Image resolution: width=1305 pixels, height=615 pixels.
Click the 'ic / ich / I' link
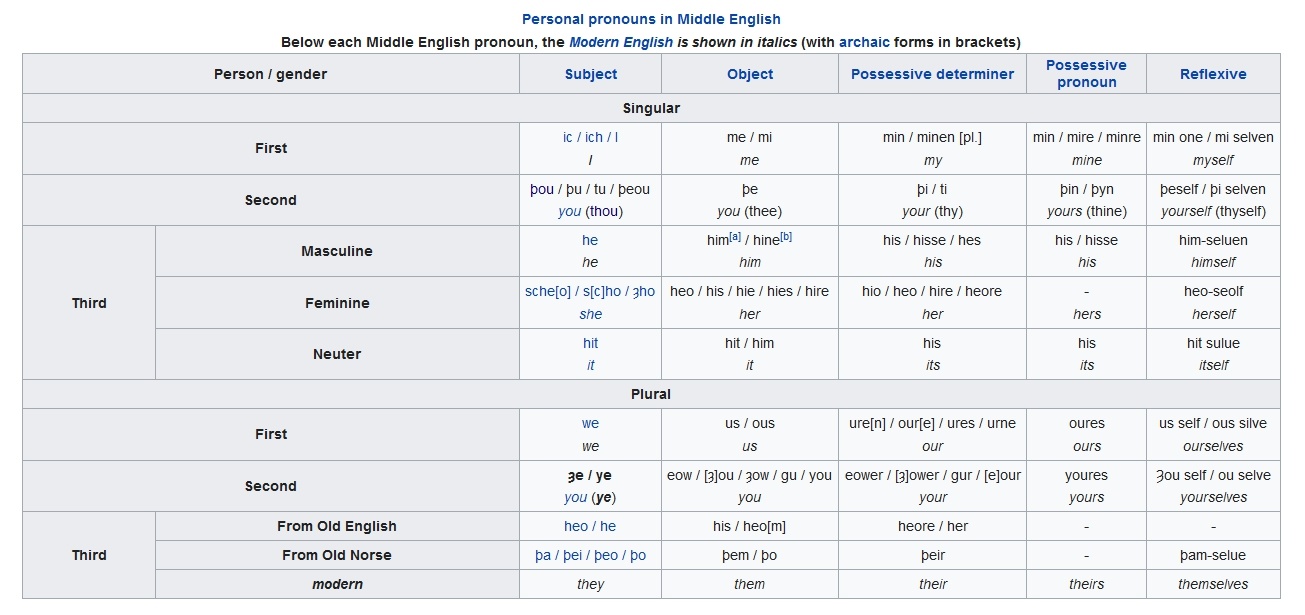(x=590, y=137)
